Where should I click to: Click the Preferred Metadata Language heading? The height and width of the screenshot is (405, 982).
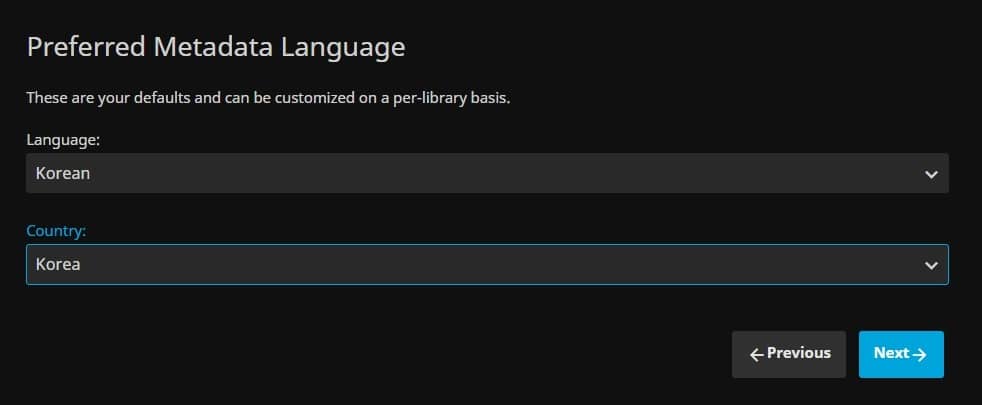[215, 46]
